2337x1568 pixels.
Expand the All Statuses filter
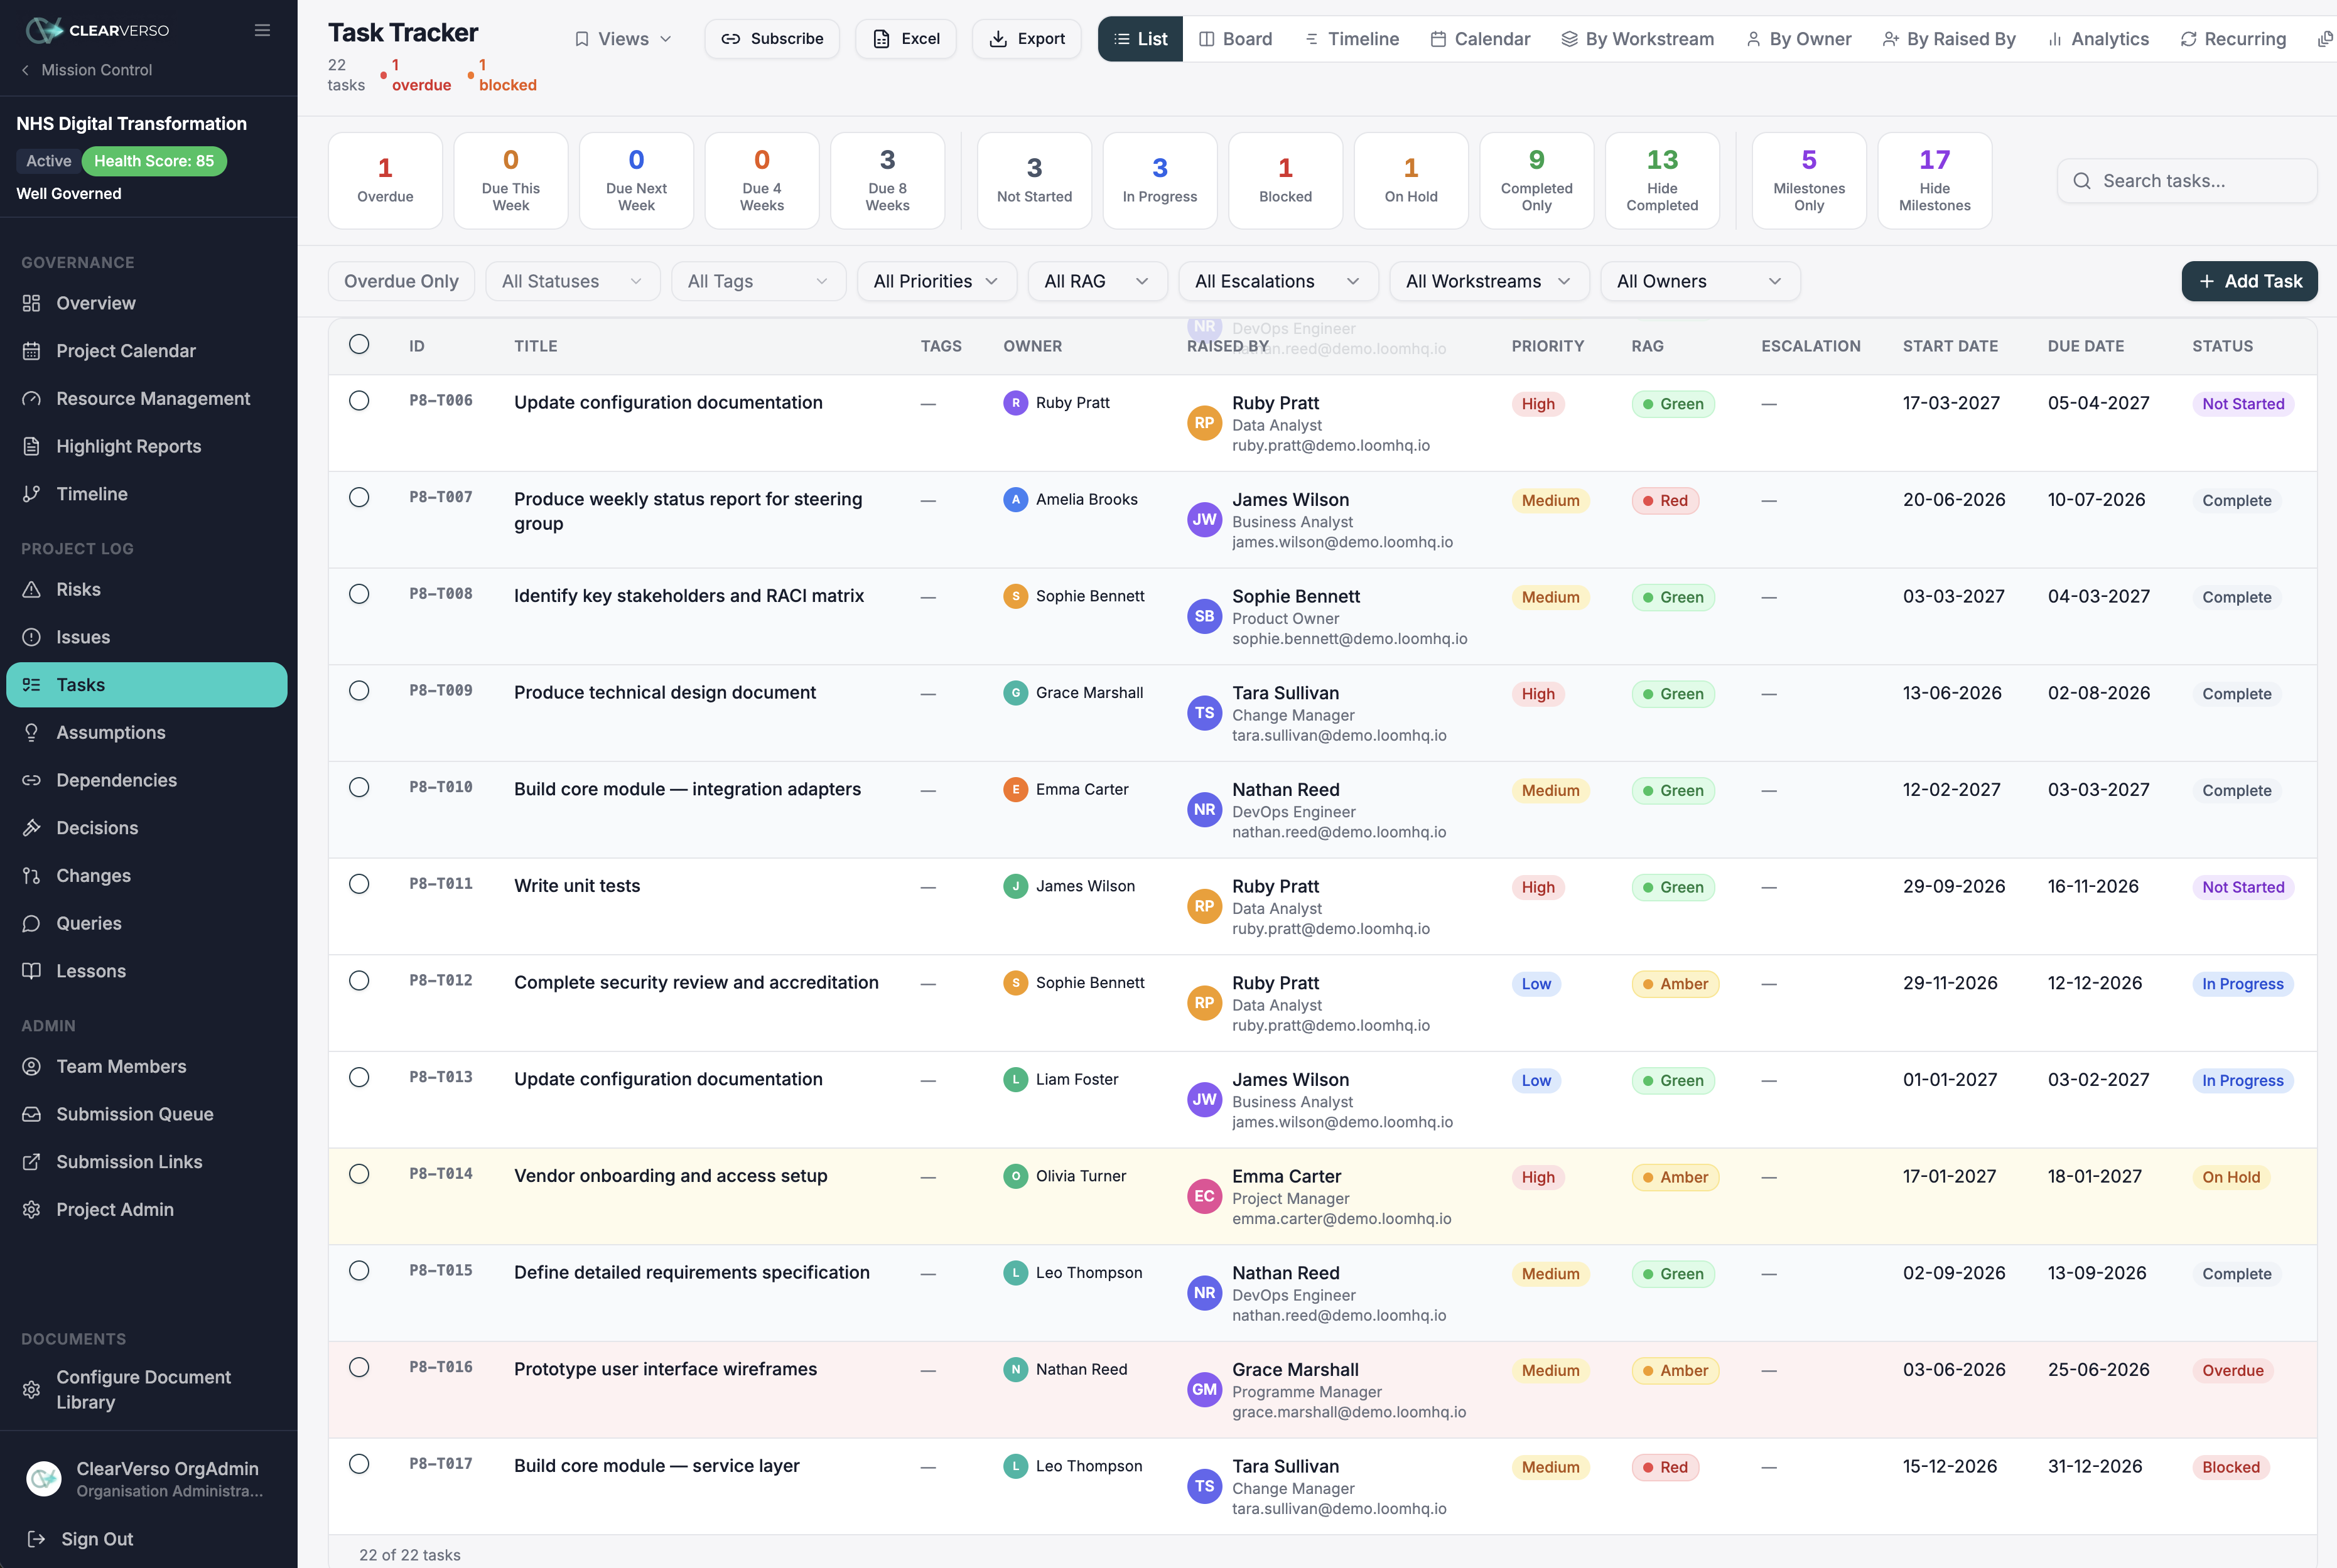572,281
